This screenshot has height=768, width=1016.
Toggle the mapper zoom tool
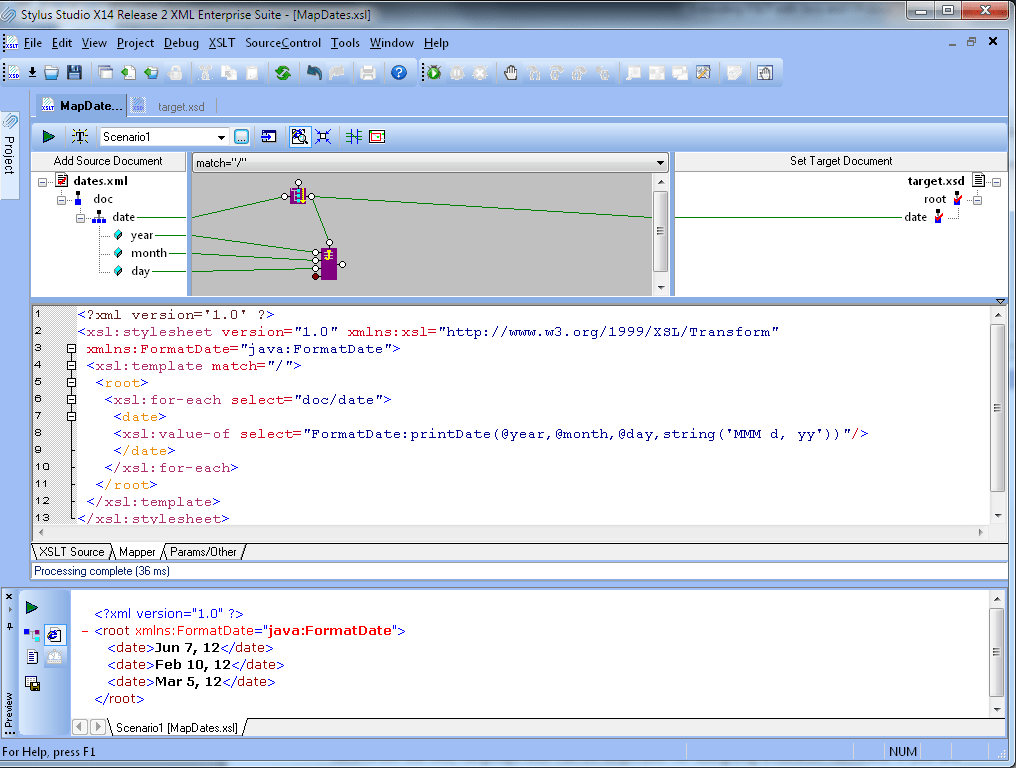tap(299, 136)
